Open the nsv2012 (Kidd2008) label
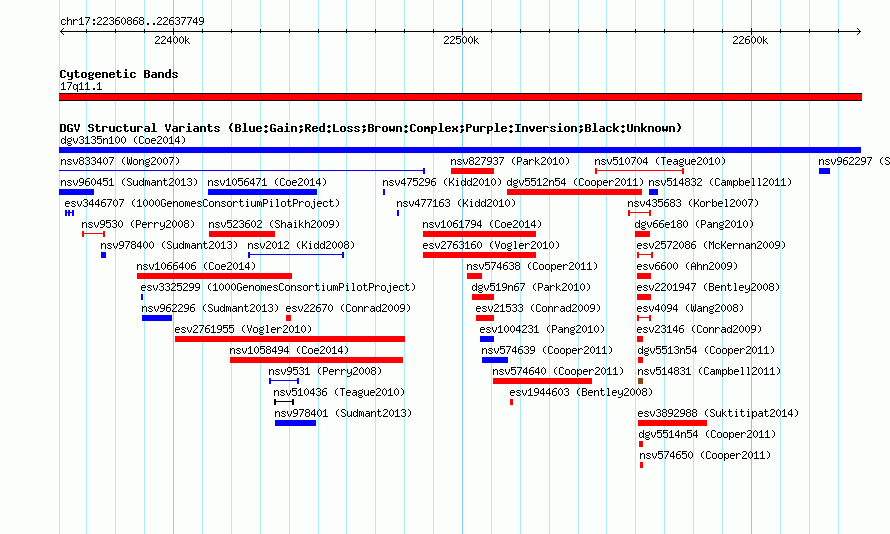This screenshot has height=534, width=890. (x=301, y=245)
